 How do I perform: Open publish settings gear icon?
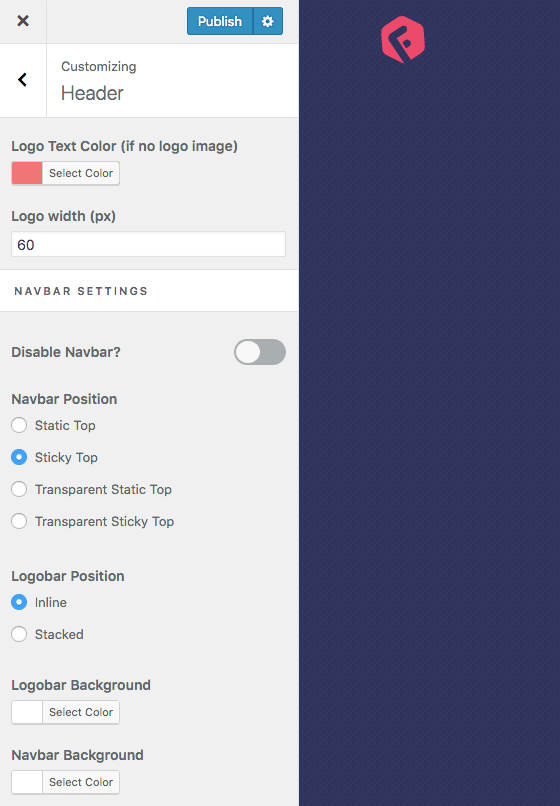point(268,21)
